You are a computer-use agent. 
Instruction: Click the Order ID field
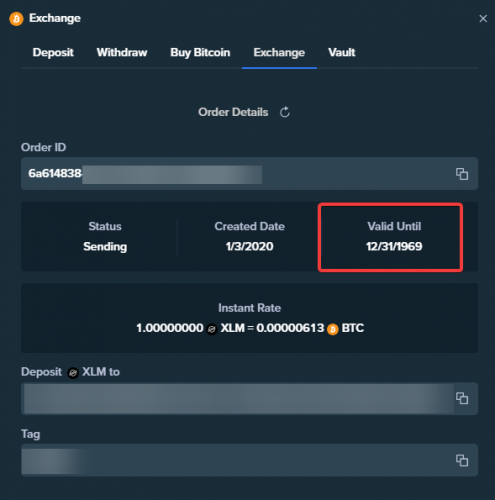click(x=249, y=174)
